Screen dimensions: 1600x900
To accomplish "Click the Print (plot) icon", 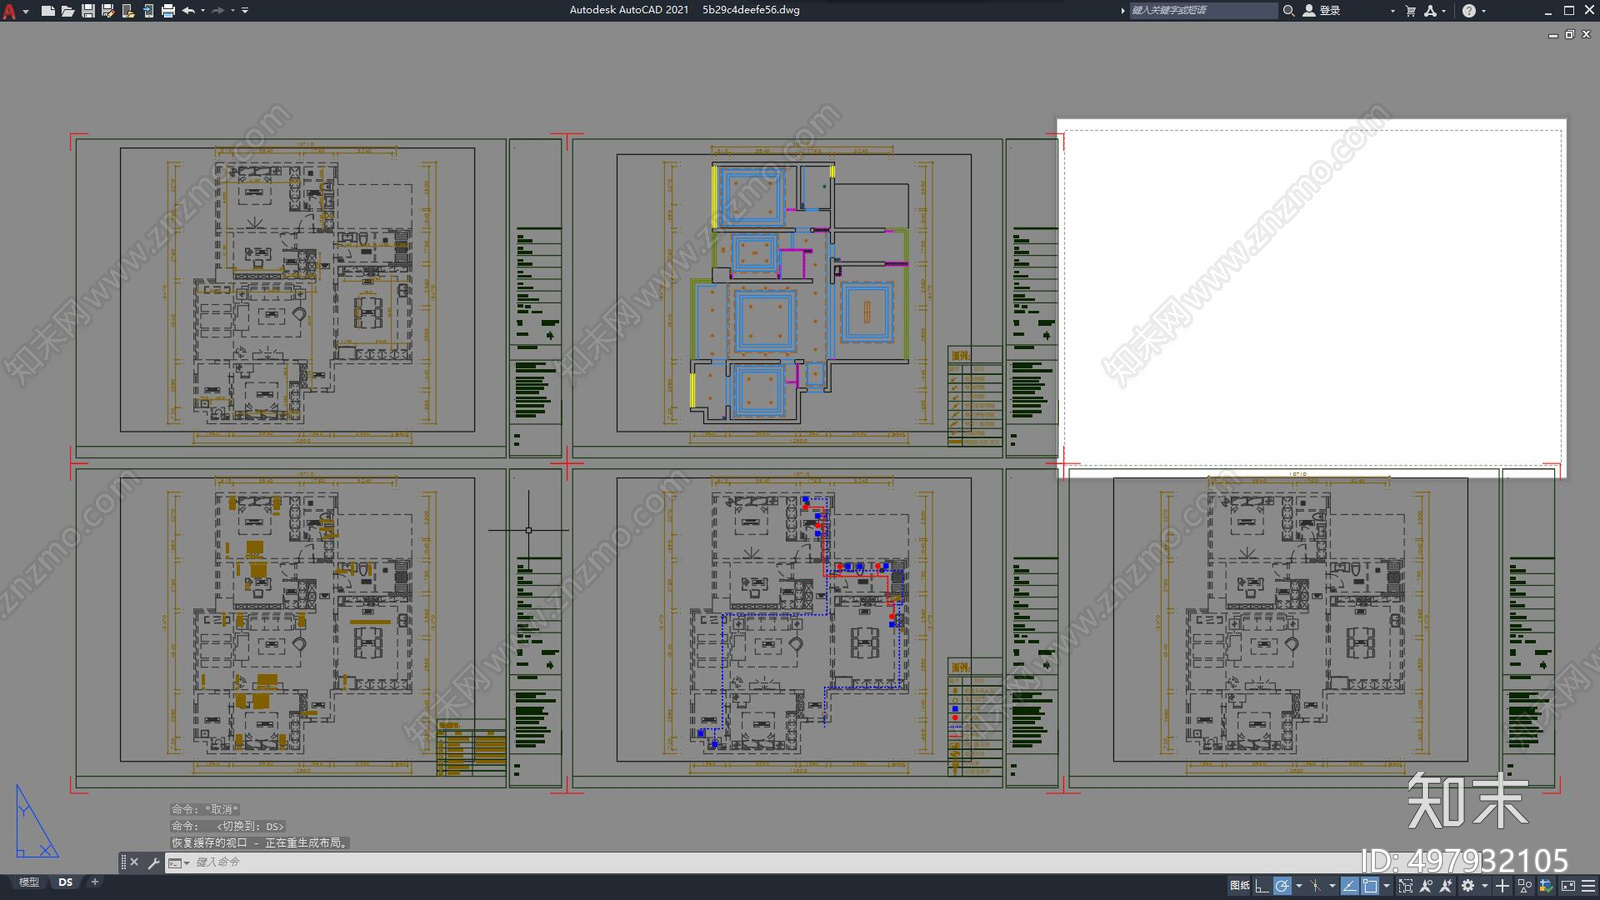I will [x=168, y=11].
